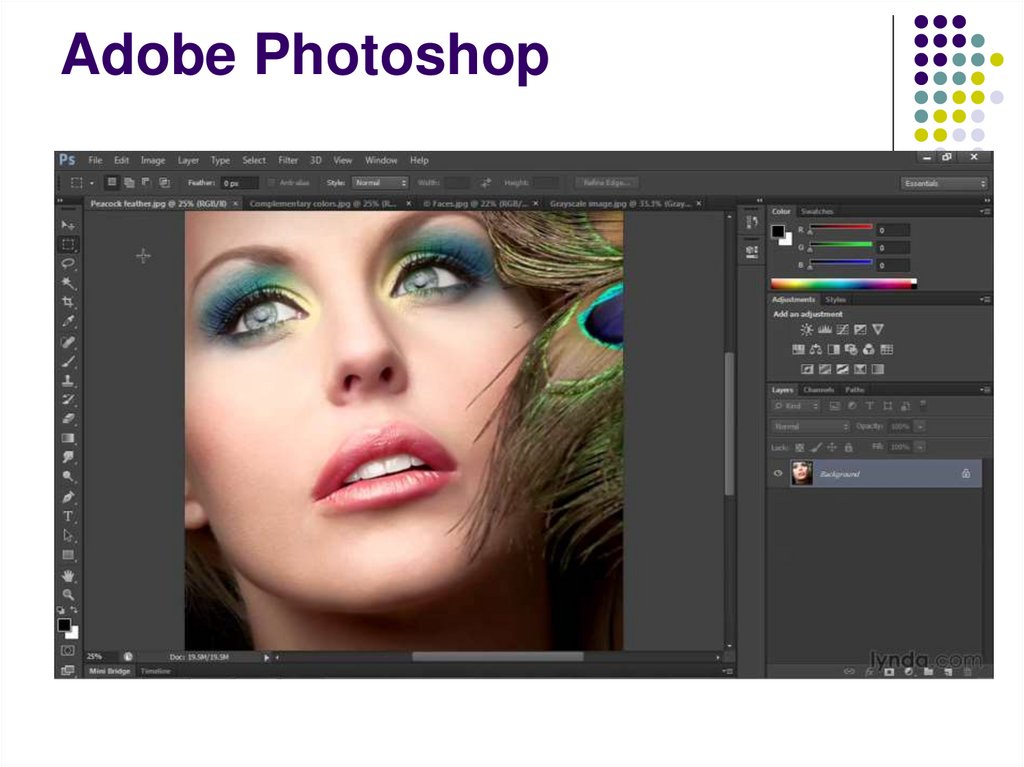
Task: Hide the Background layer with eye icon
Action: 778,474
